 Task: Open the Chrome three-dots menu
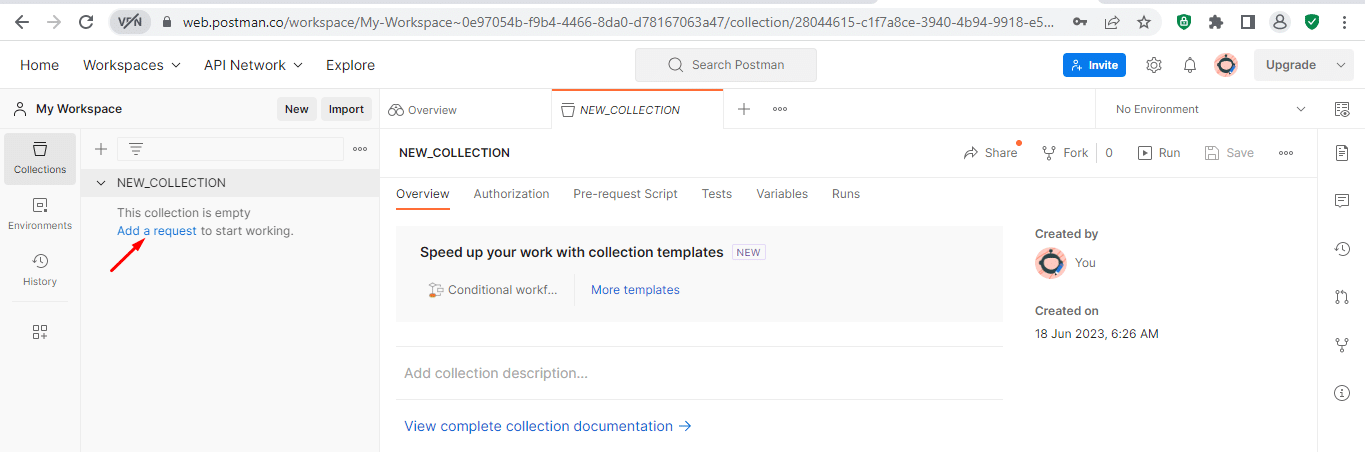1345,21
